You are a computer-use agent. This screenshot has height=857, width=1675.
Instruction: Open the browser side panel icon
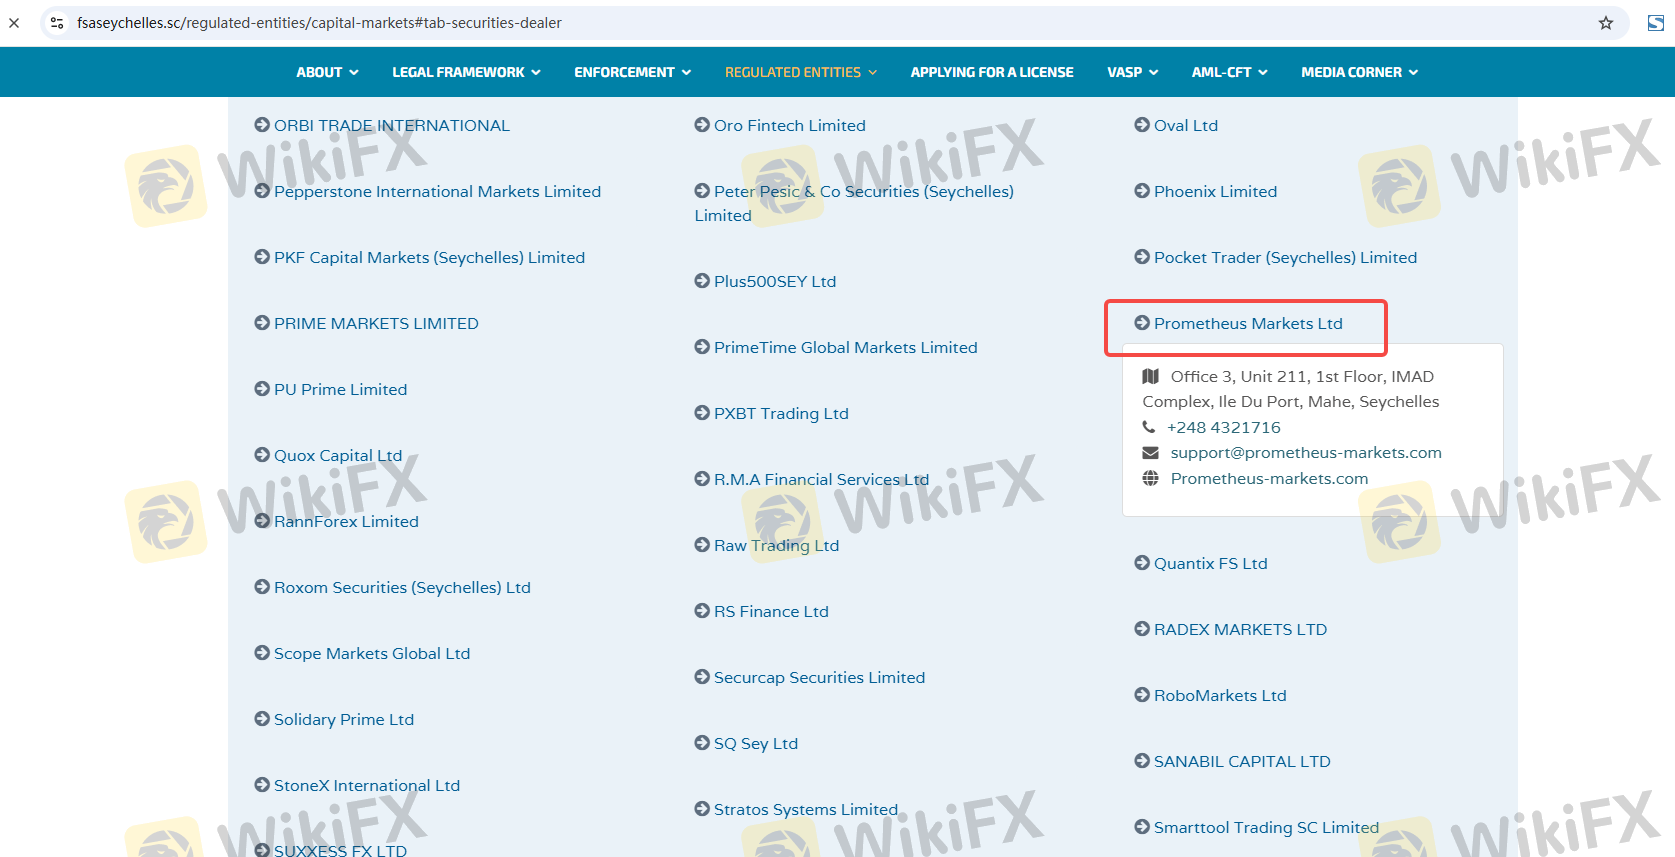click(x=1656, y=23)
